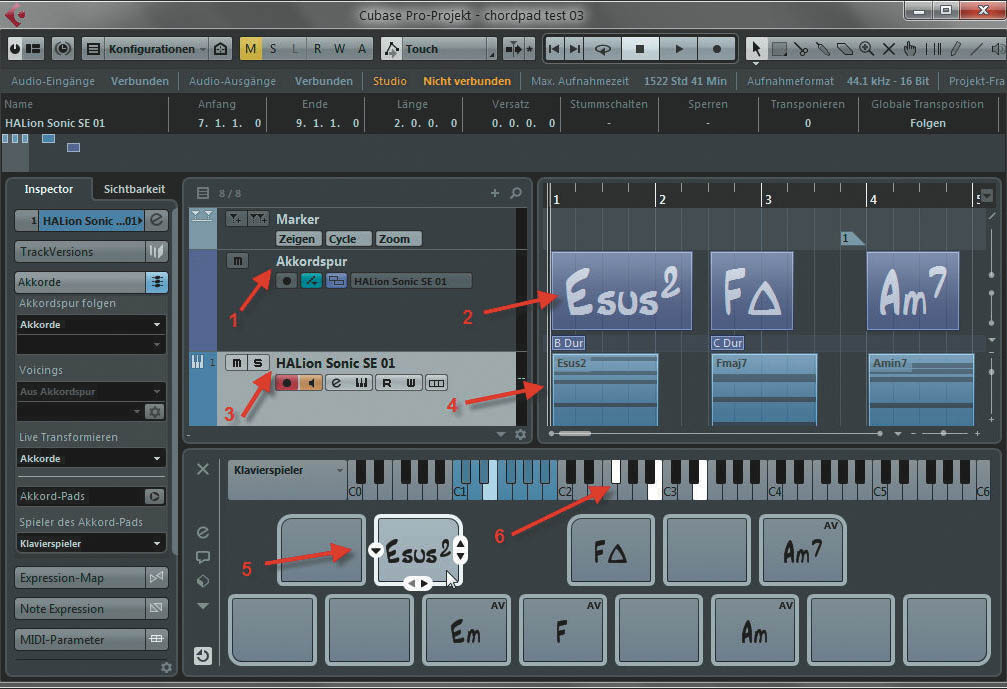The height and width of the screenshot is (689, 1007).
Task: Click the chord pads tag icon
Action: (x=202, y=581)
